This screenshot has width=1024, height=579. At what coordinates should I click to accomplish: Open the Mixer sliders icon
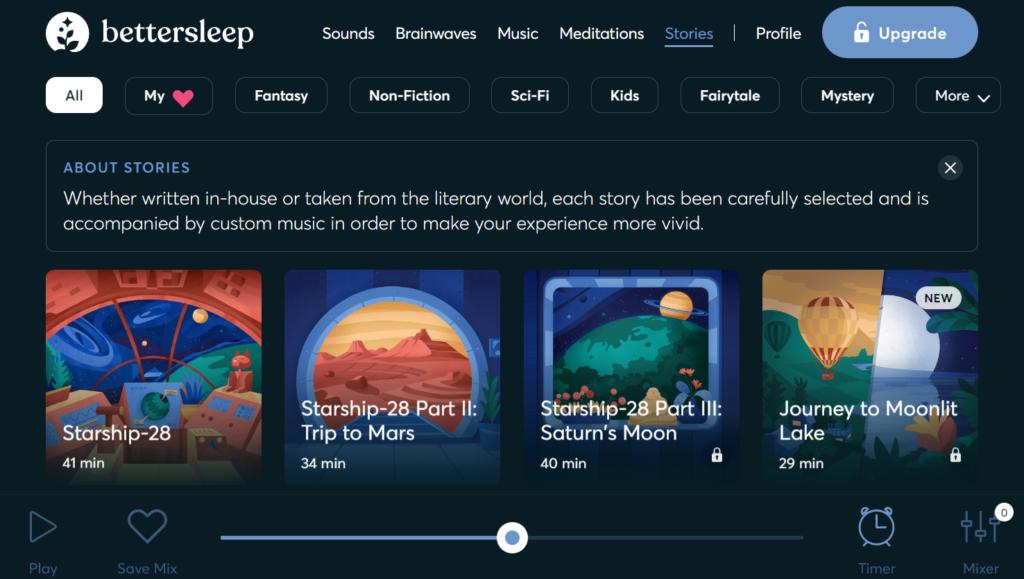(x=980, y=527)
